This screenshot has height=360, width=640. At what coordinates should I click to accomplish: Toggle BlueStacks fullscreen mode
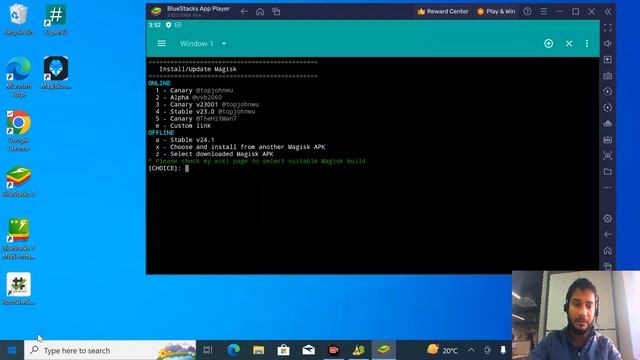[608, 28]
